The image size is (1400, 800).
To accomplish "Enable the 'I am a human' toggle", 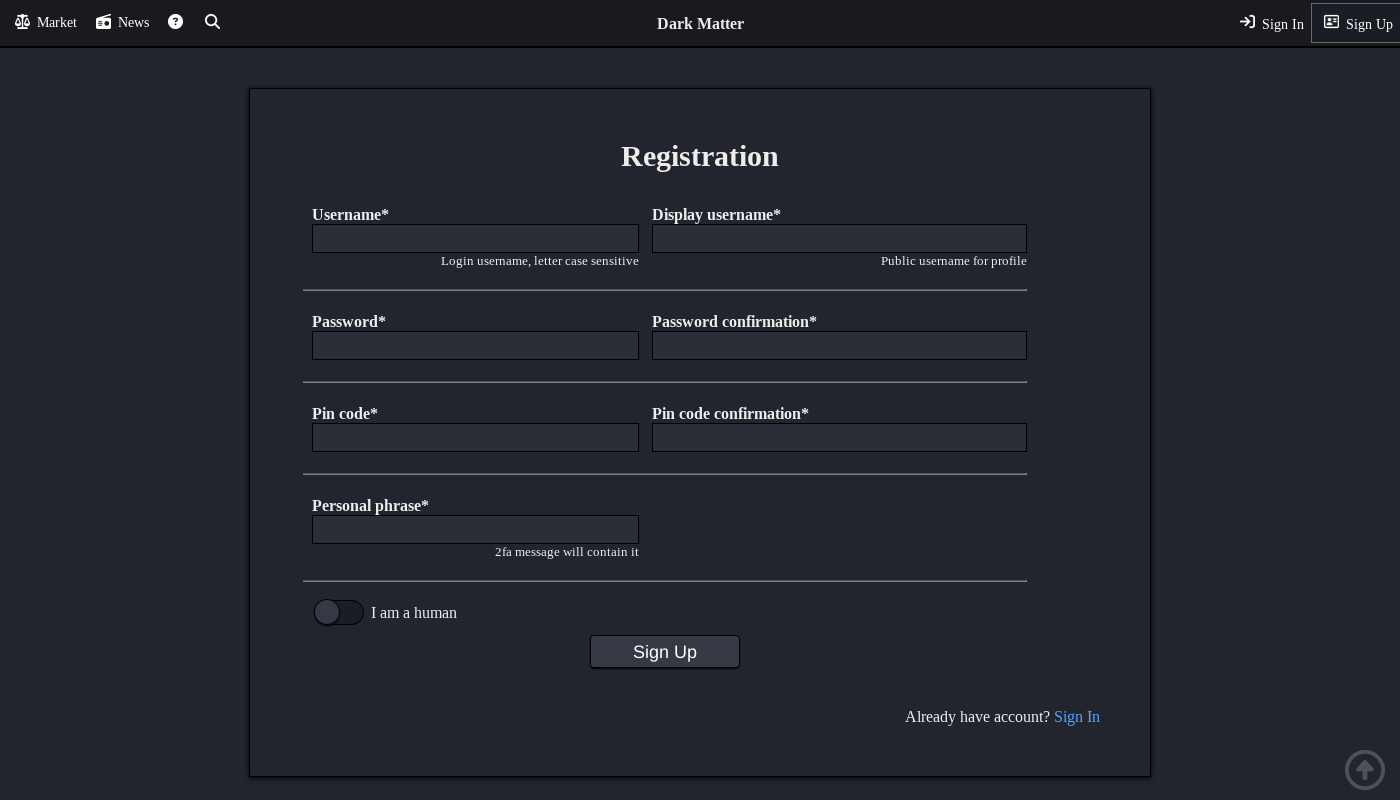I will 339,612.
